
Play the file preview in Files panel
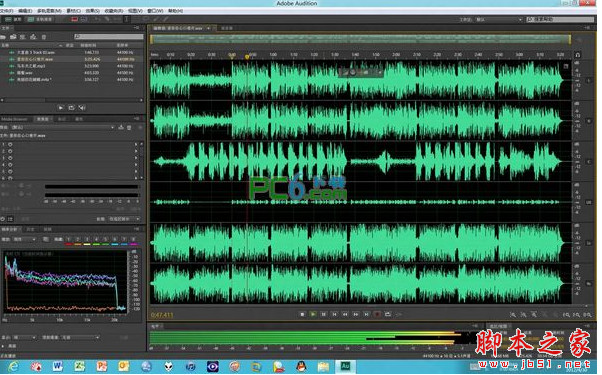coord(61,108)
